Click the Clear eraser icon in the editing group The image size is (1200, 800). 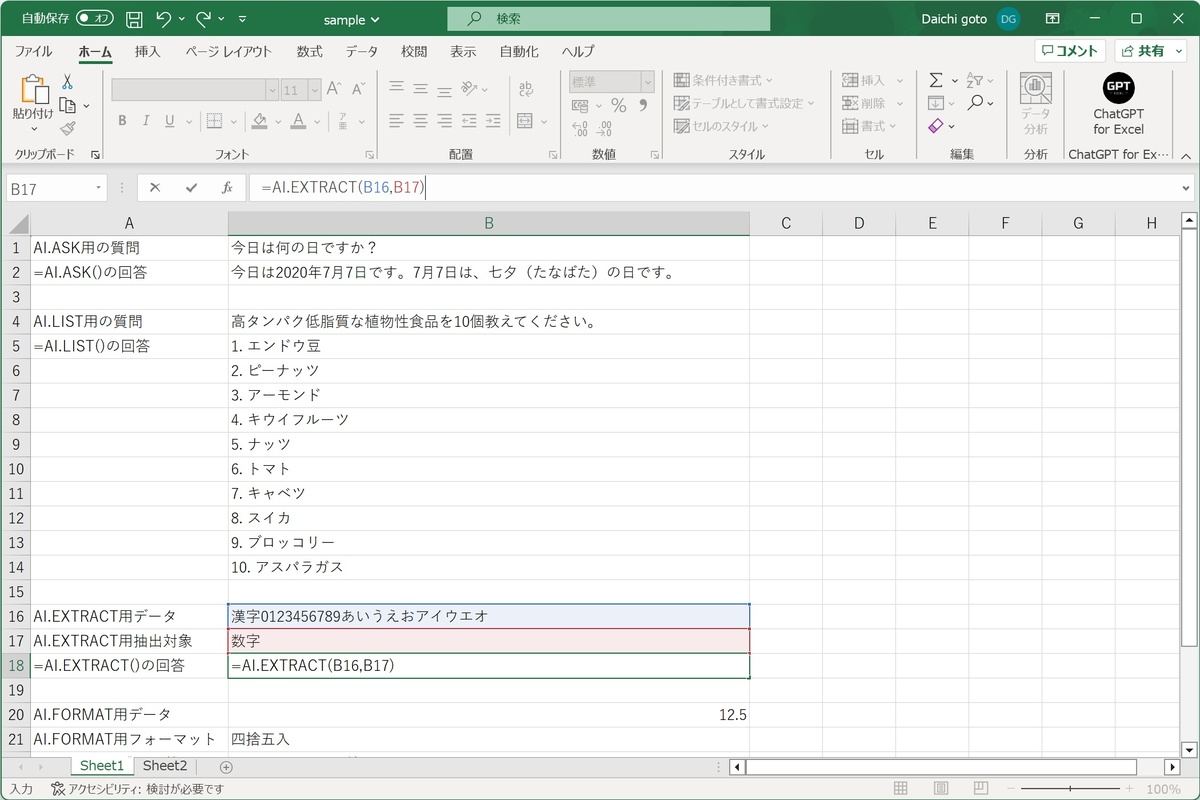[x=936, y=126]
